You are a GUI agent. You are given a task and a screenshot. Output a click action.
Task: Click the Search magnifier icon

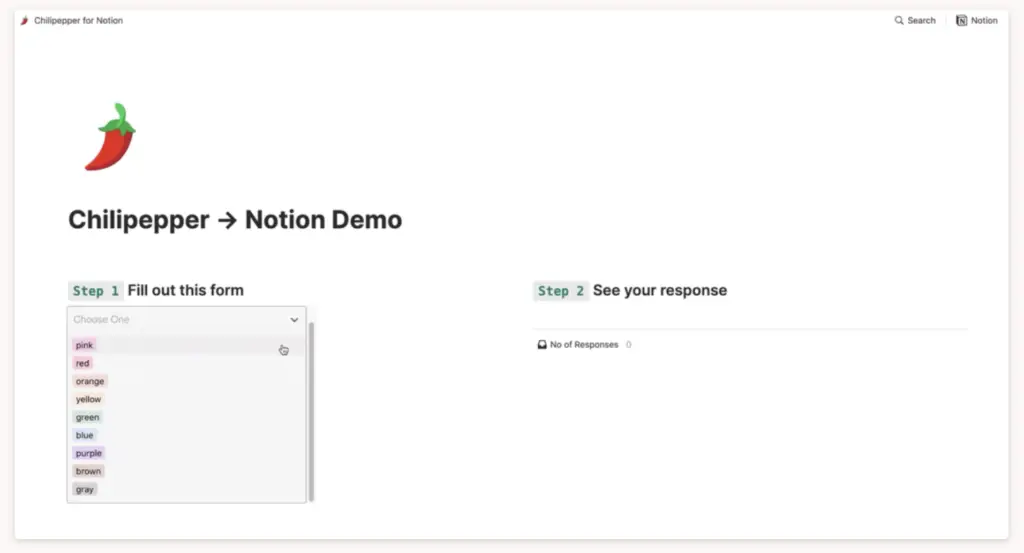(899, 21)
